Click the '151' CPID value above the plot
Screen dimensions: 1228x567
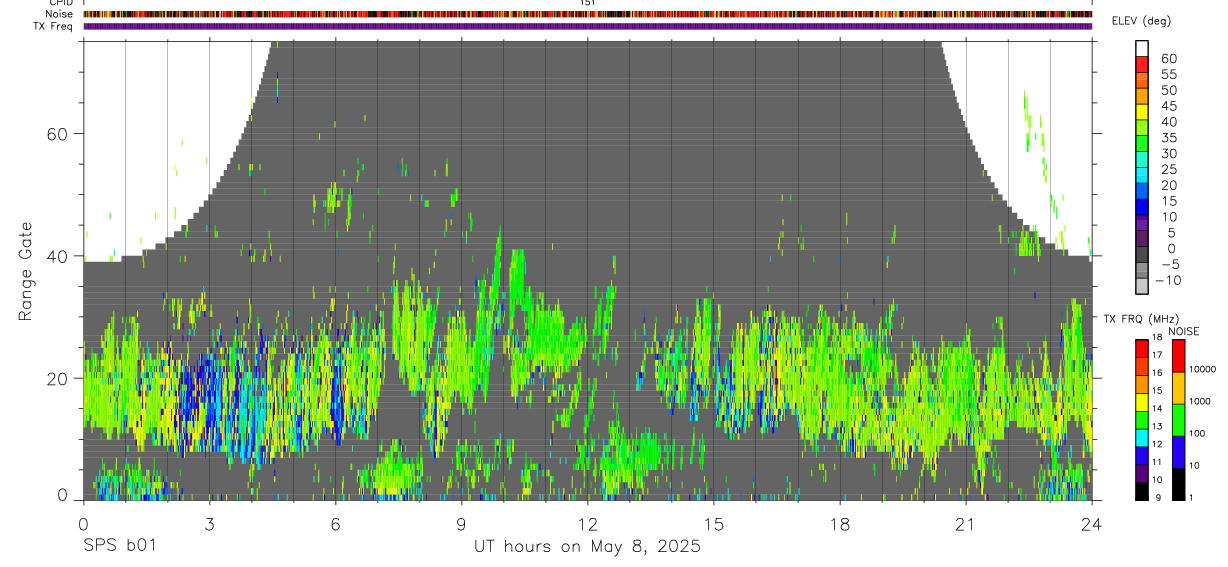587,3
